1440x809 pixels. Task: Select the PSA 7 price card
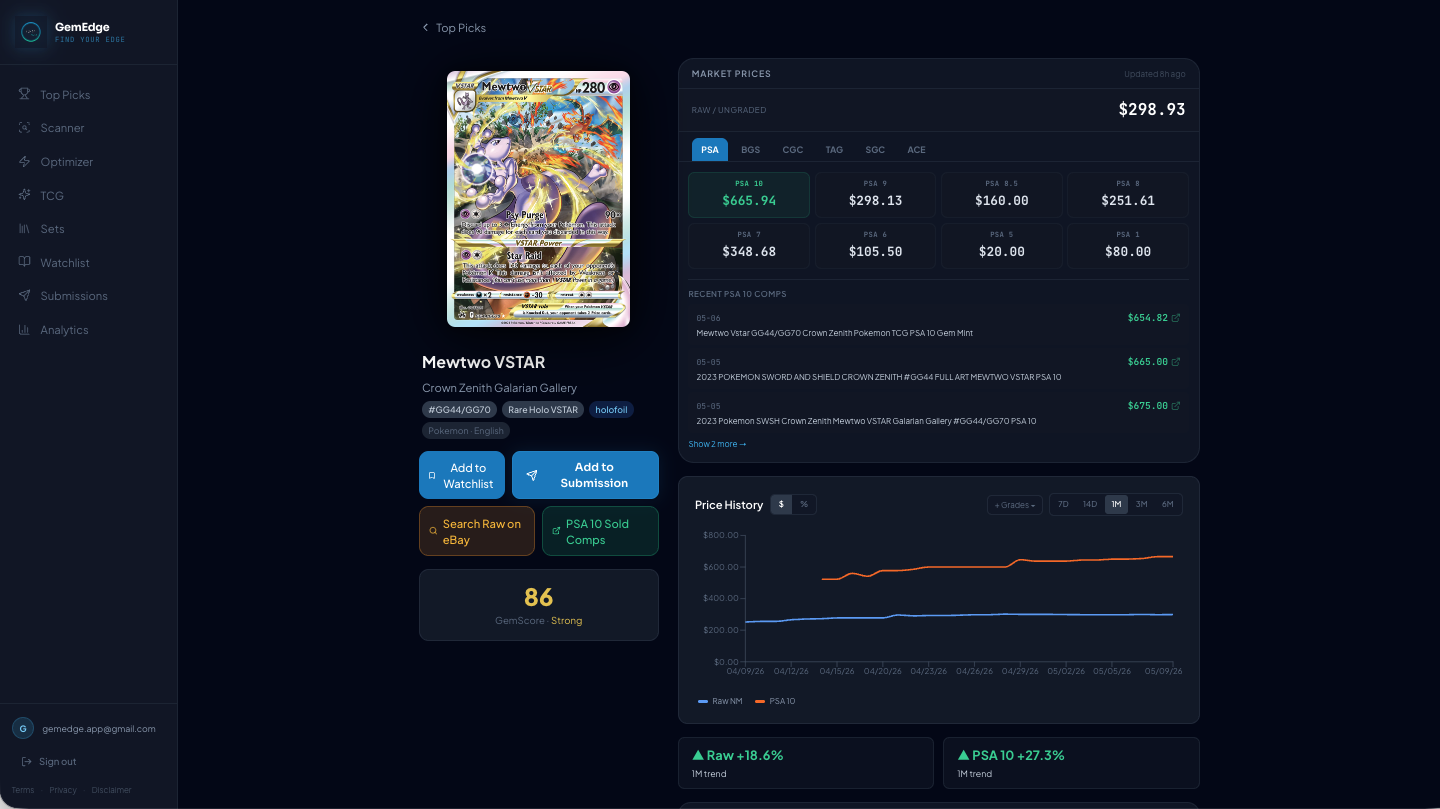[x=749, y=246]
